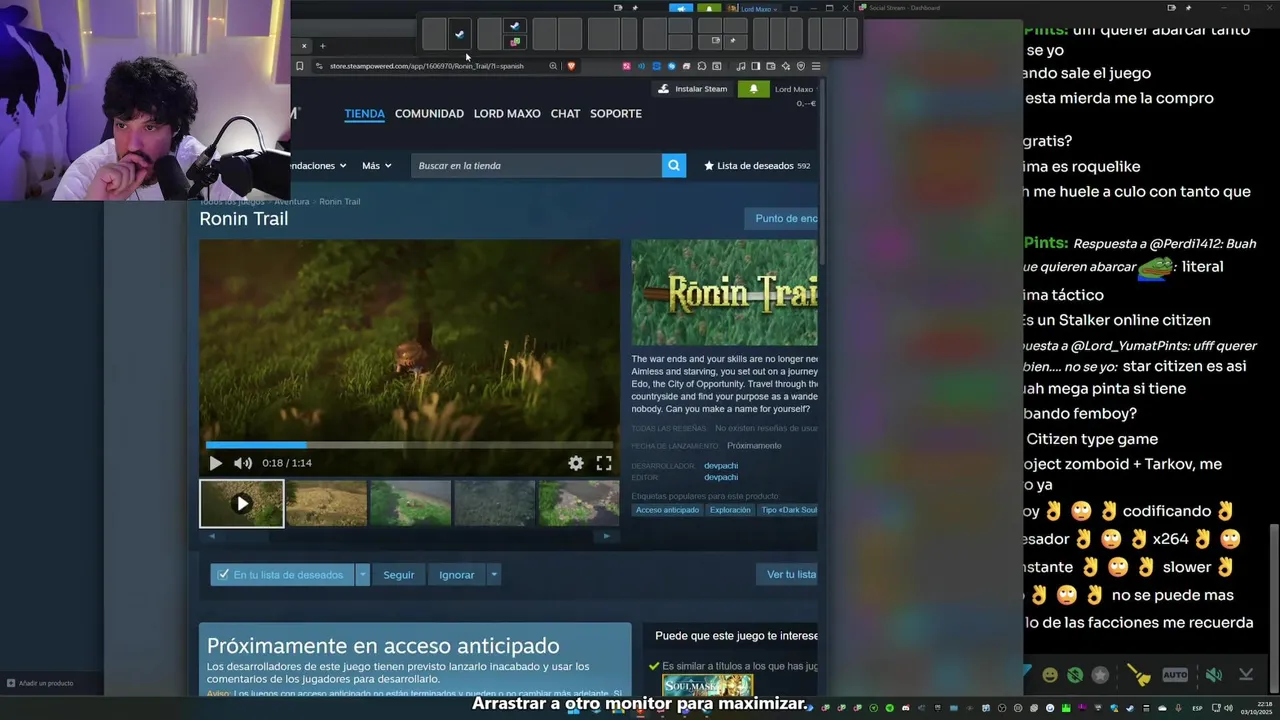Viewport: 1280px width, 720px height.
Task: Select the fourth screenshot thumbnail
Action: pos(494,503)
